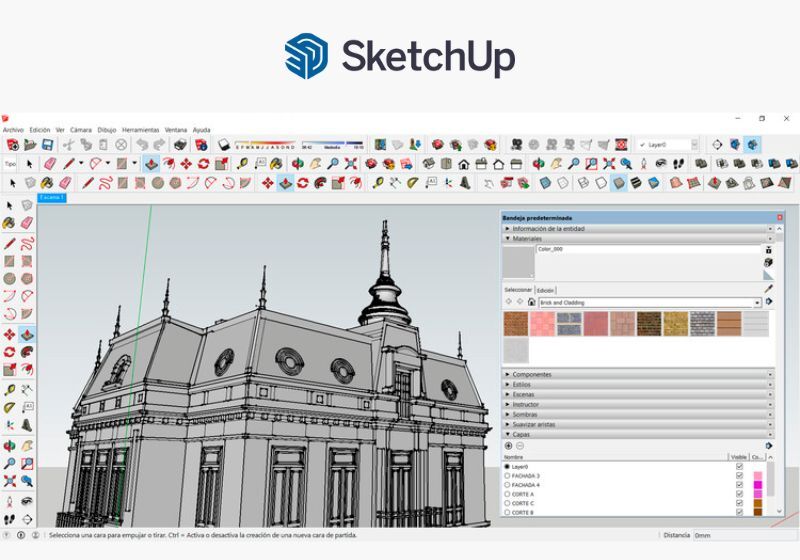Screen dimensions: 800x560
Task: Expand the Estilos panel
Action: pos(638,384)
